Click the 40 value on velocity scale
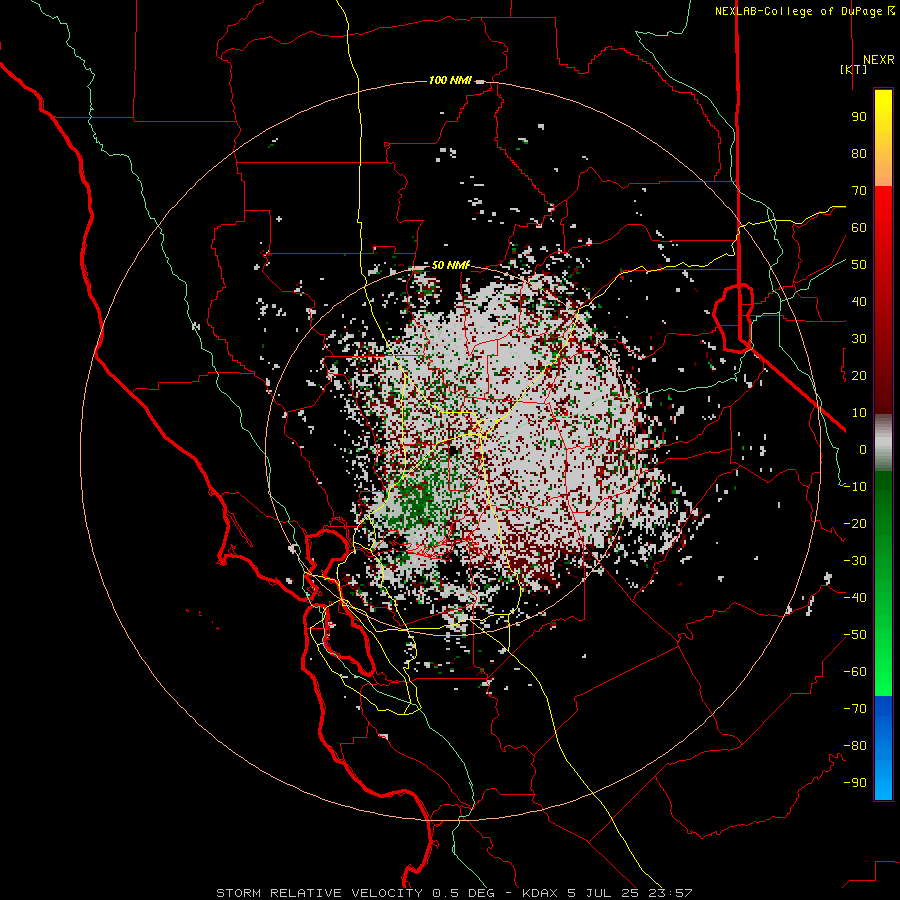This screenshot has width=900, height=900. click(859, 302)
